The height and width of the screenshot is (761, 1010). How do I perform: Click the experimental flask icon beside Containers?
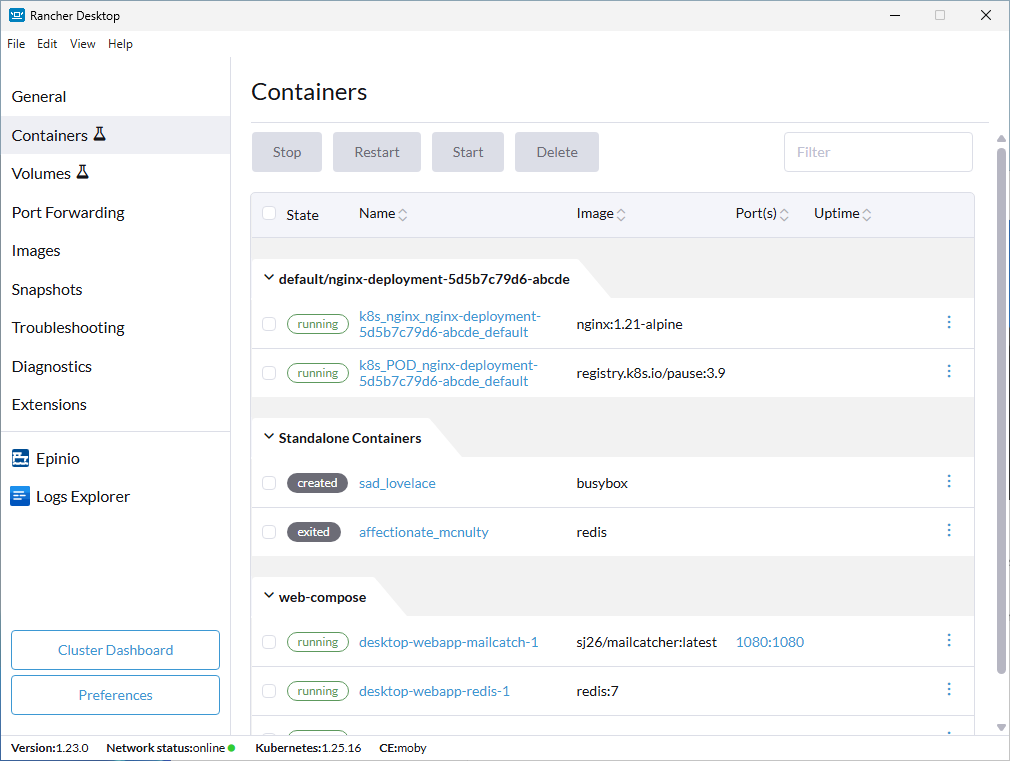[99, 134]
